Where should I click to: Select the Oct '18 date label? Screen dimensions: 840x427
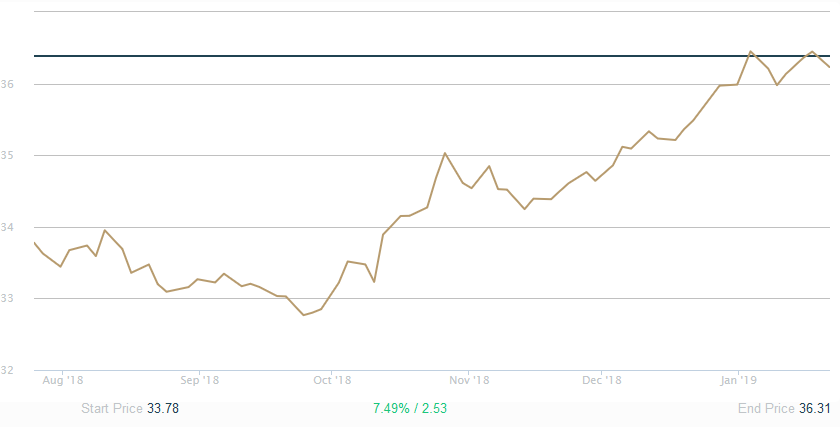(x=332, y=381)
